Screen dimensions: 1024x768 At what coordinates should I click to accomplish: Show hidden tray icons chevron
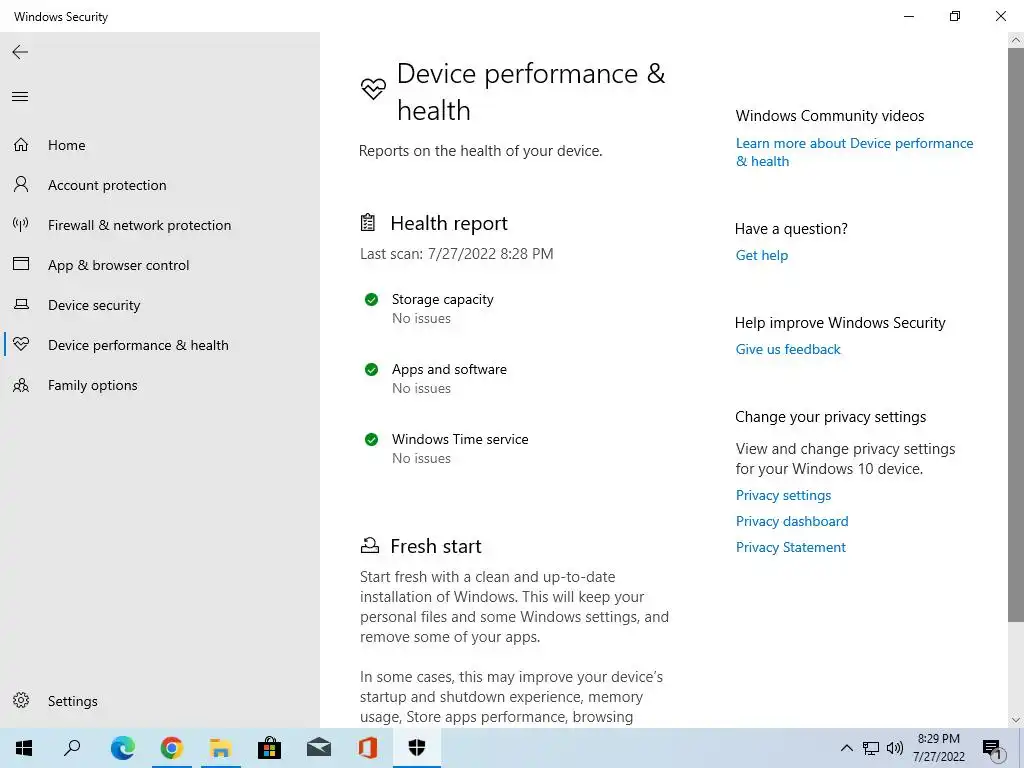846,748
